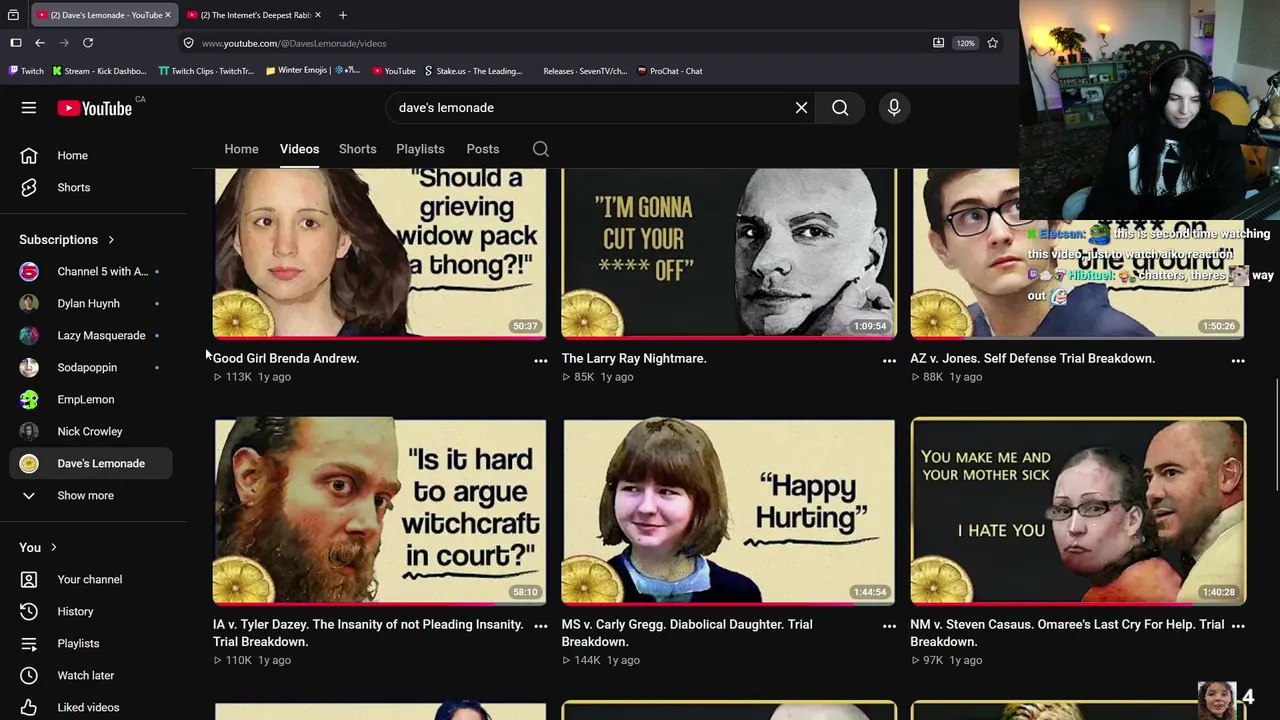1280x720 pixels.
Task: Switch to the channel Shorts tab
Action: coord(357,149)
